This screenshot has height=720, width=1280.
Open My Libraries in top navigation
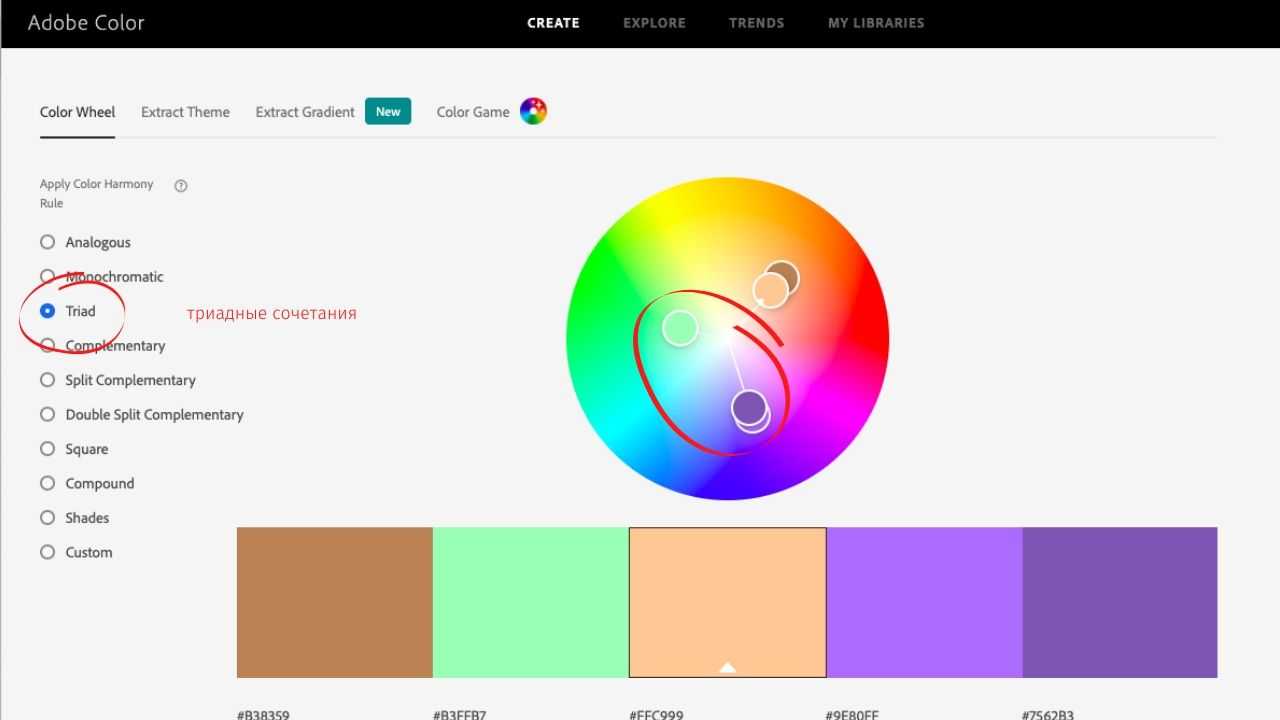point(876,23)
